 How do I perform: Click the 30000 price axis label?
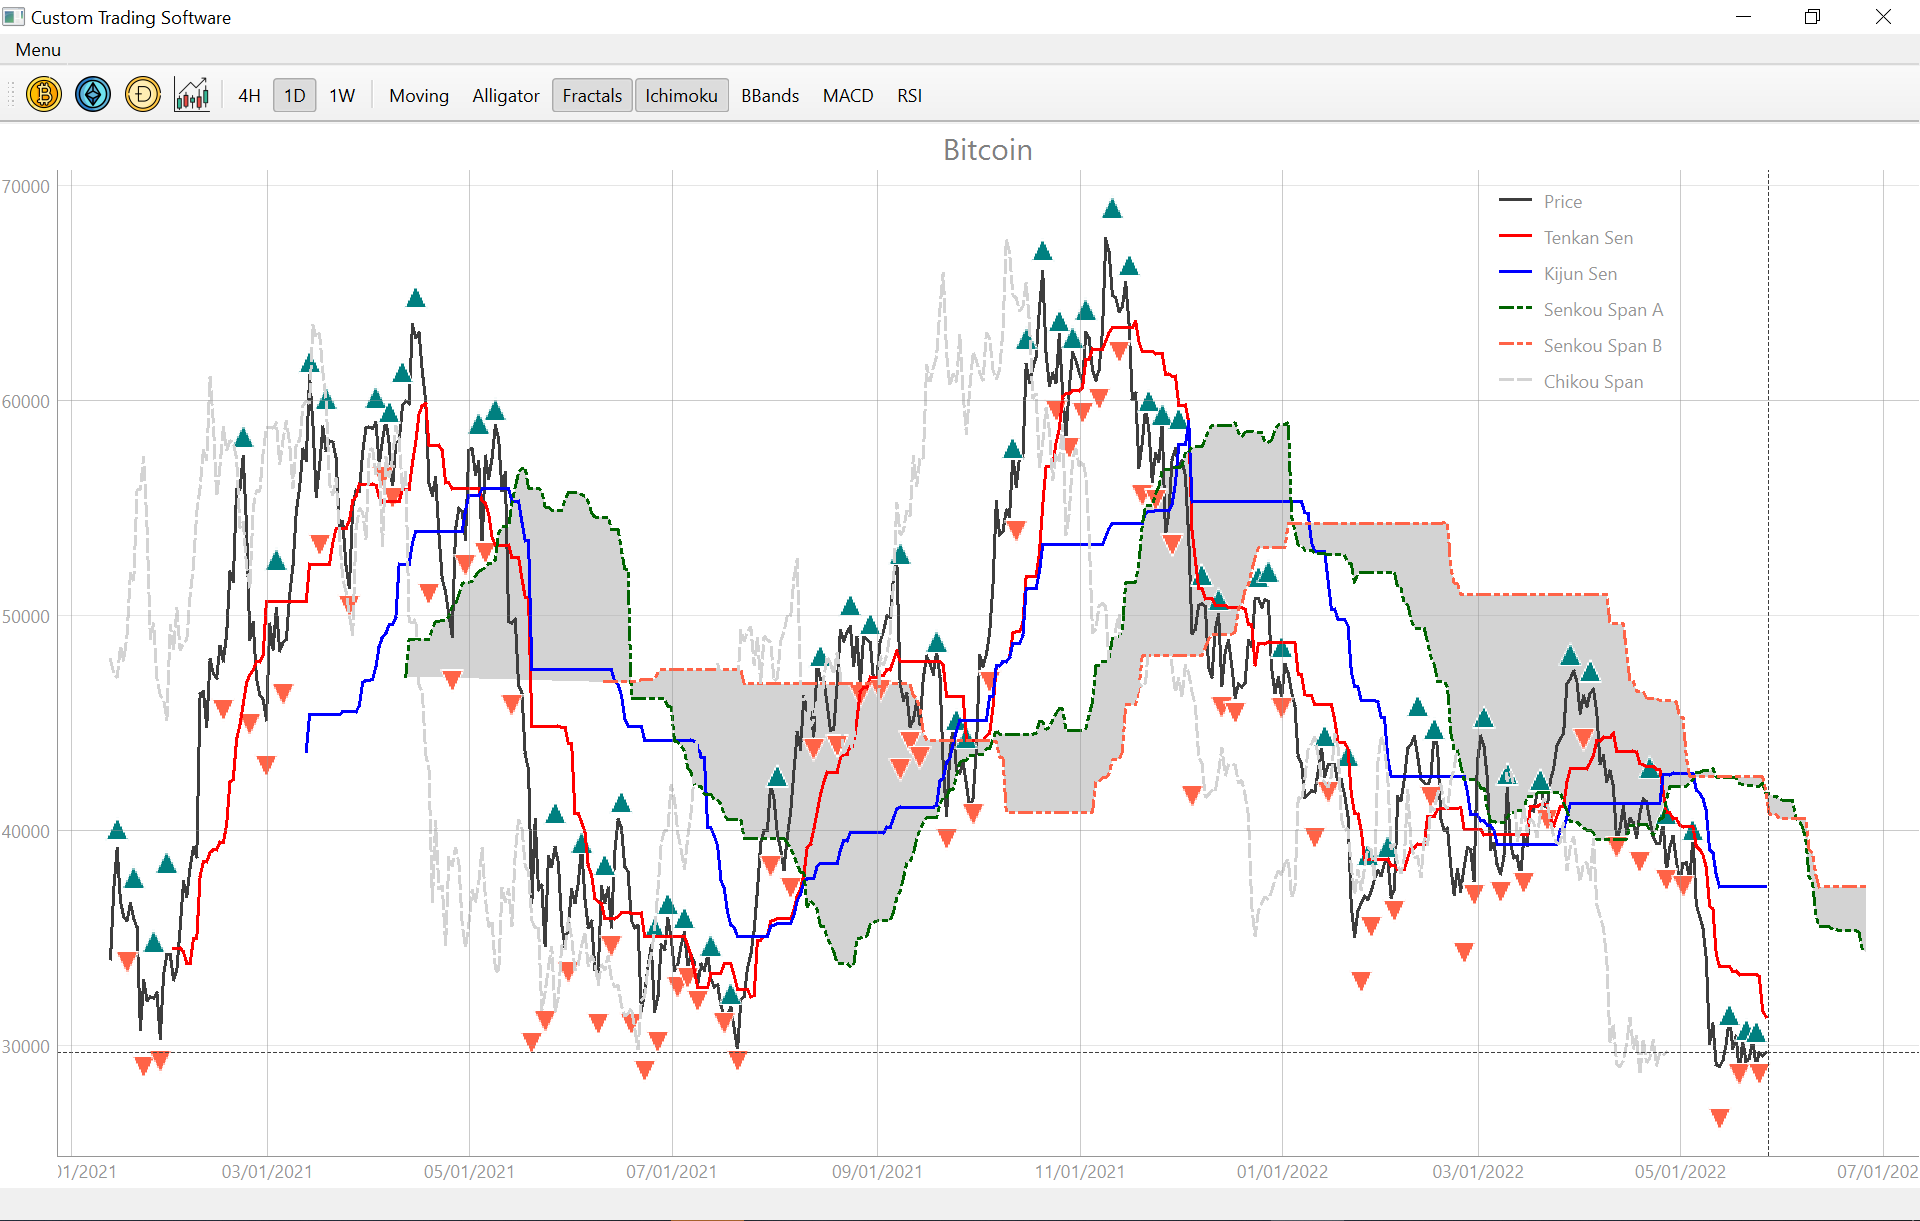pos(26,1047)
